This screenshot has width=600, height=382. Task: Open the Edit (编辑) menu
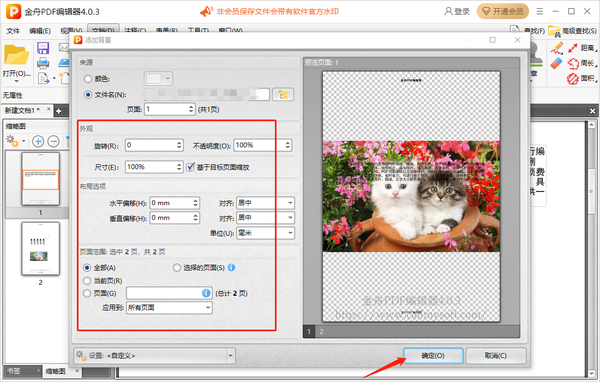coord(40,31)
